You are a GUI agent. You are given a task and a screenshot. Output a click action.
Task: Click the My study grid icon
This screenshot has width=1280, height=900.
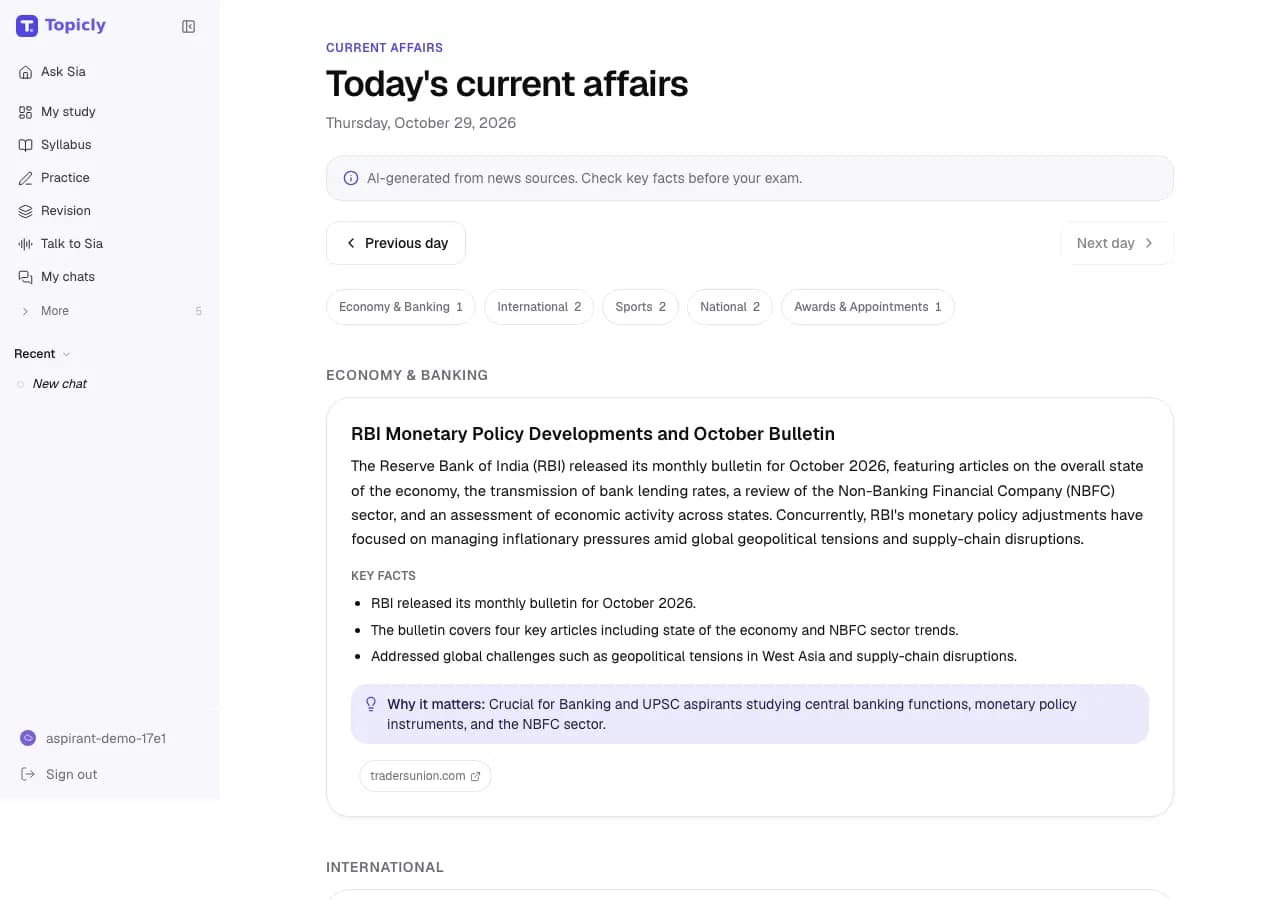pos(26,112)
